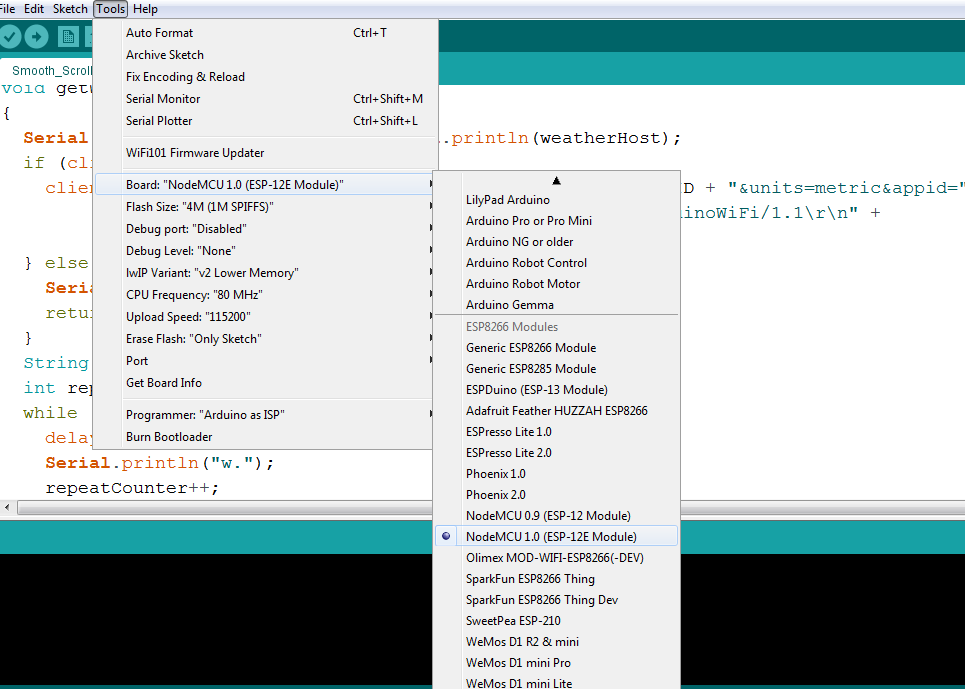Select SparkFun ESP8266 Thing Dev board
The width and height of the screenshot is (965, 689).
[x=556, y=600]
